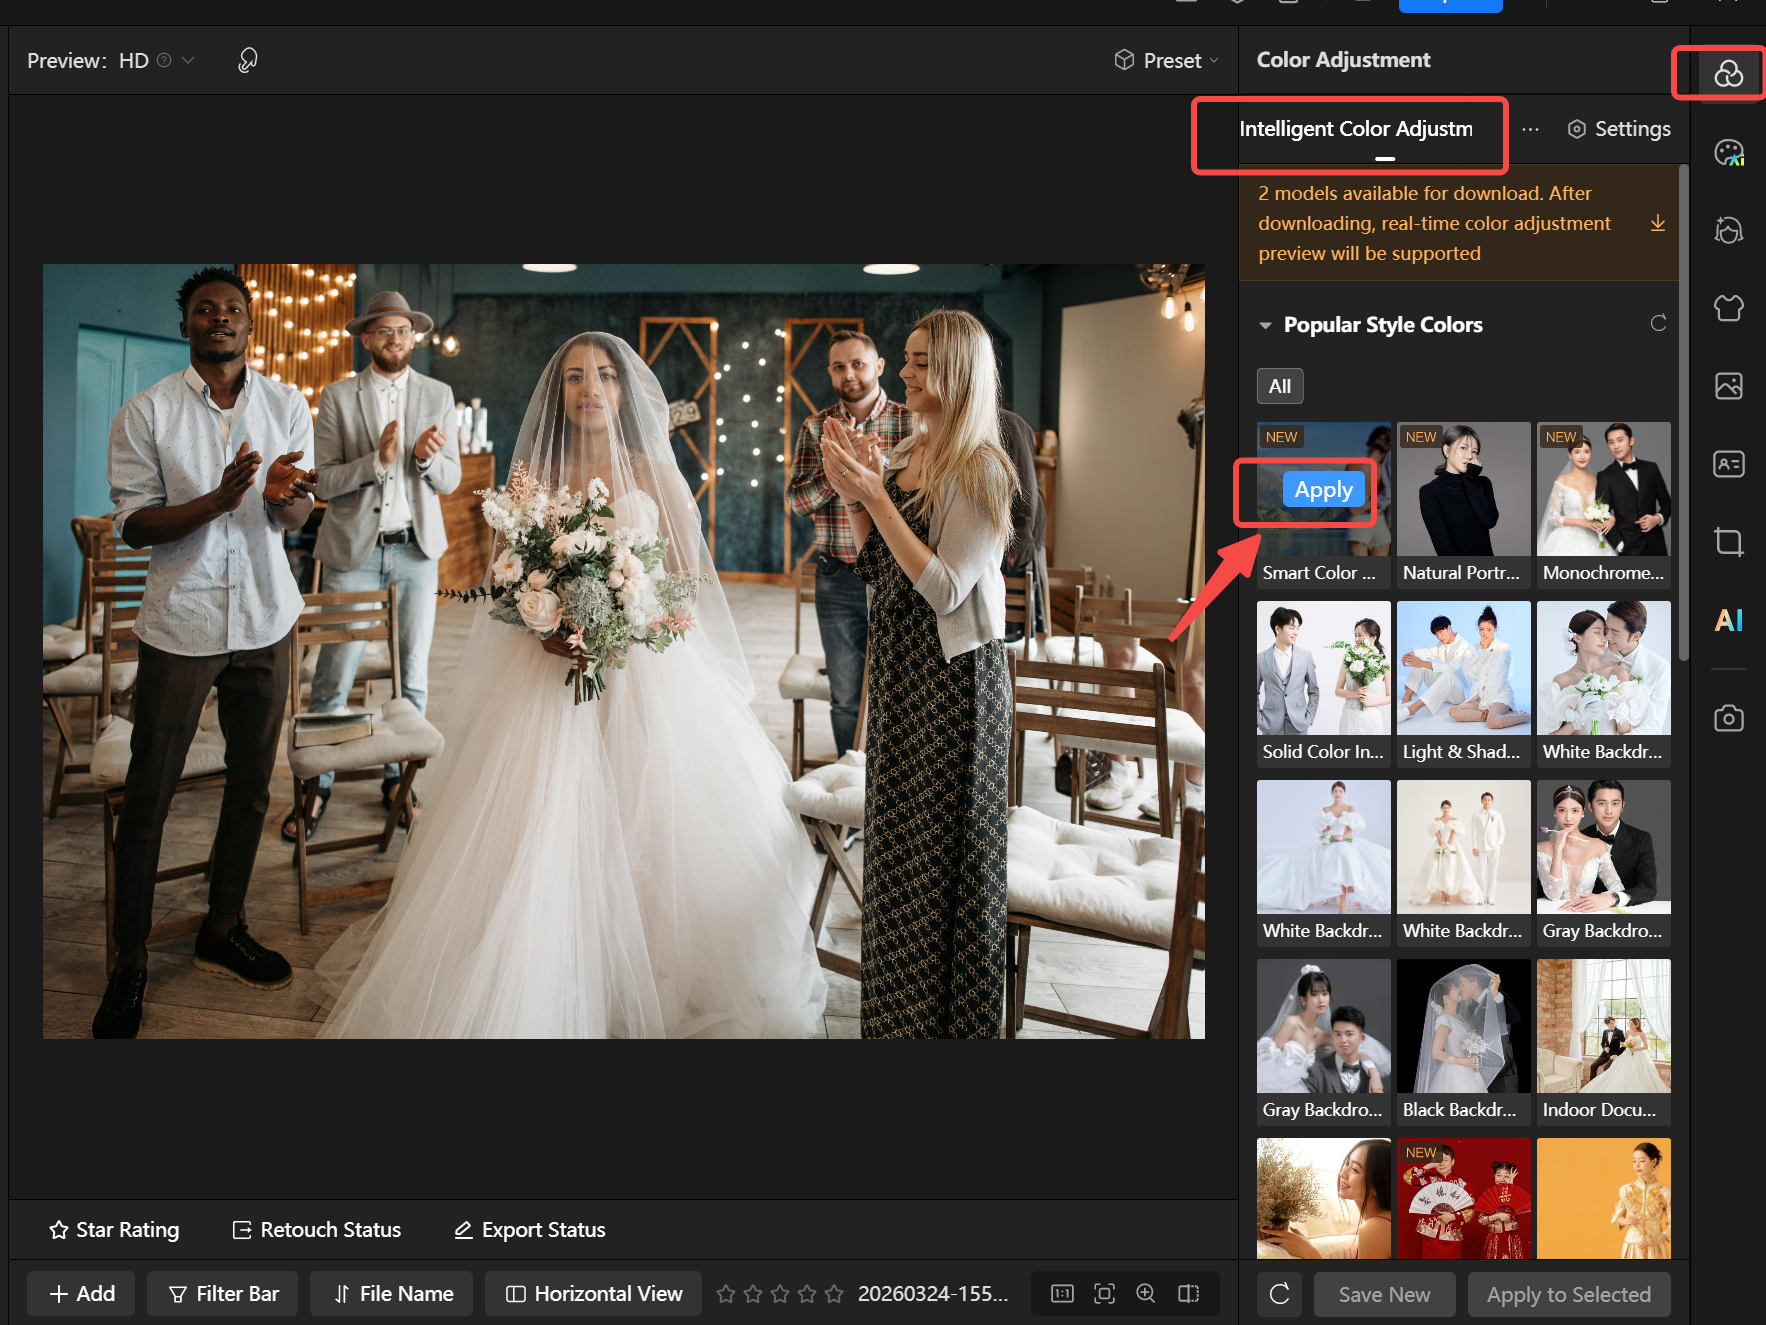Image resolution: width=1766 pixels, height=1325 pixels.
Task: Open the portrait retouch face icon
Action: pyautogui.click(x=1728, y=230)
